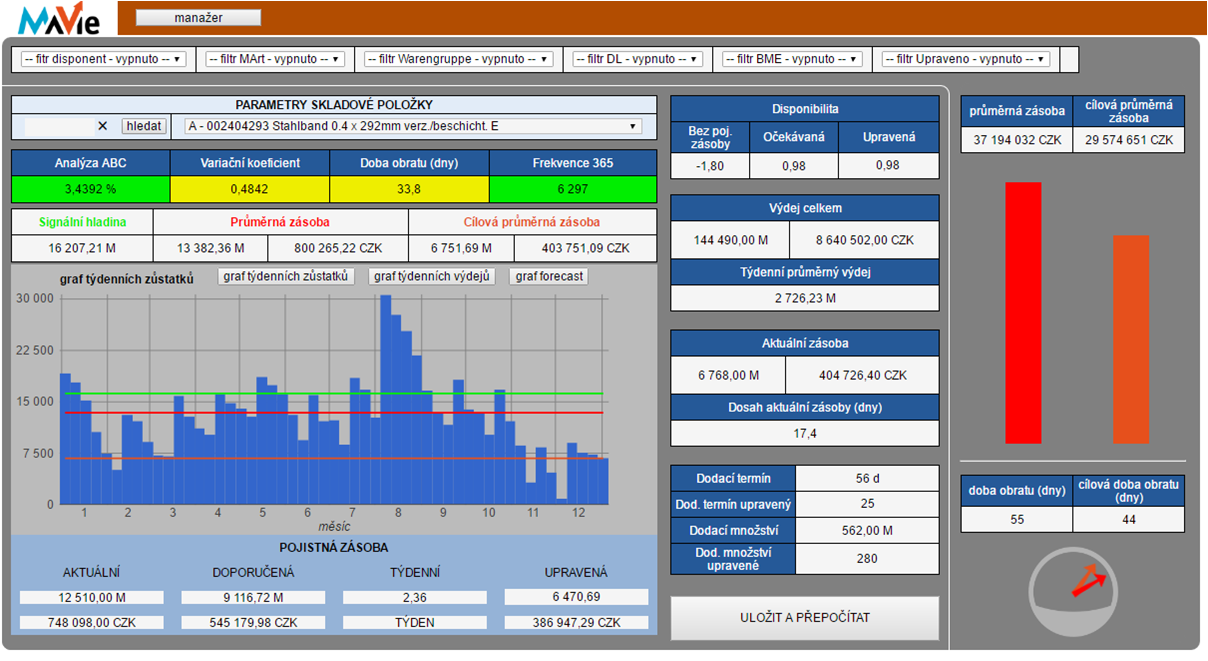The height and width of the screenshot is (661, 1208).
Task: Edit Dod. termín upravený value 25
Action: [x=868, y=504]
